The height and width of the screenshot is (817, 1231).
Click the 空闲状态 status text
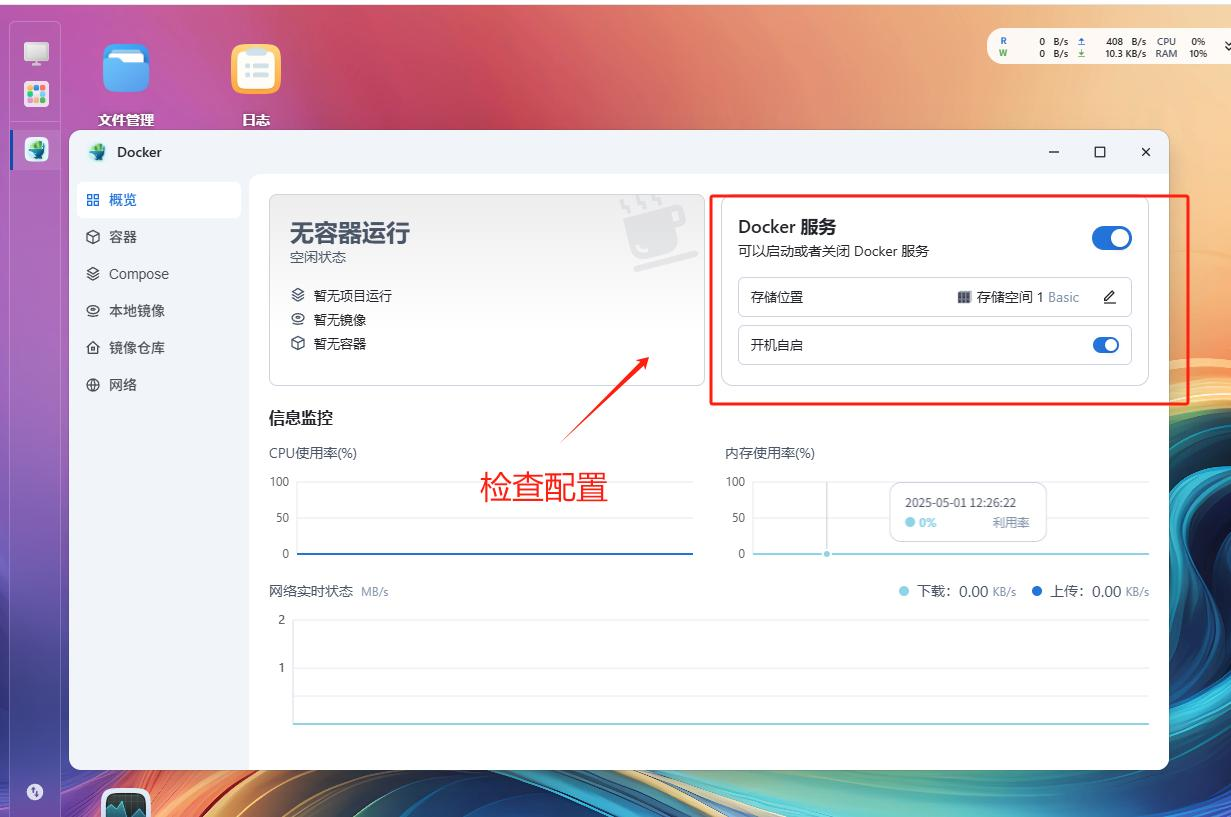[x=318, y=257]
